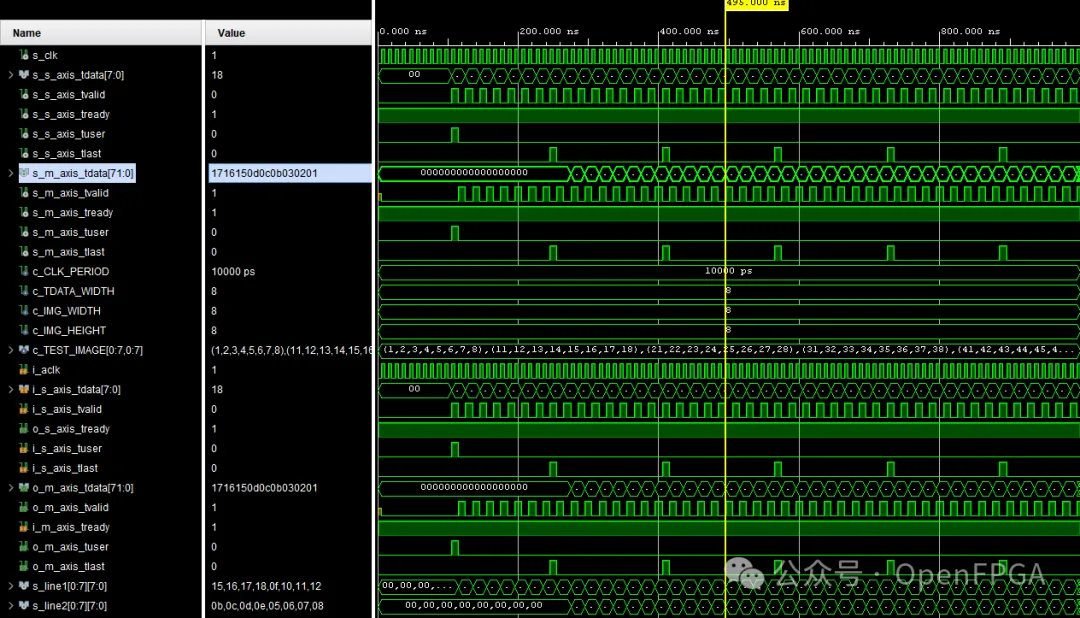The height and width of the screenshot is (618, 1080).
Task: Select the c_IMG_HEIGHT row name
Action: tap(69, 331)
